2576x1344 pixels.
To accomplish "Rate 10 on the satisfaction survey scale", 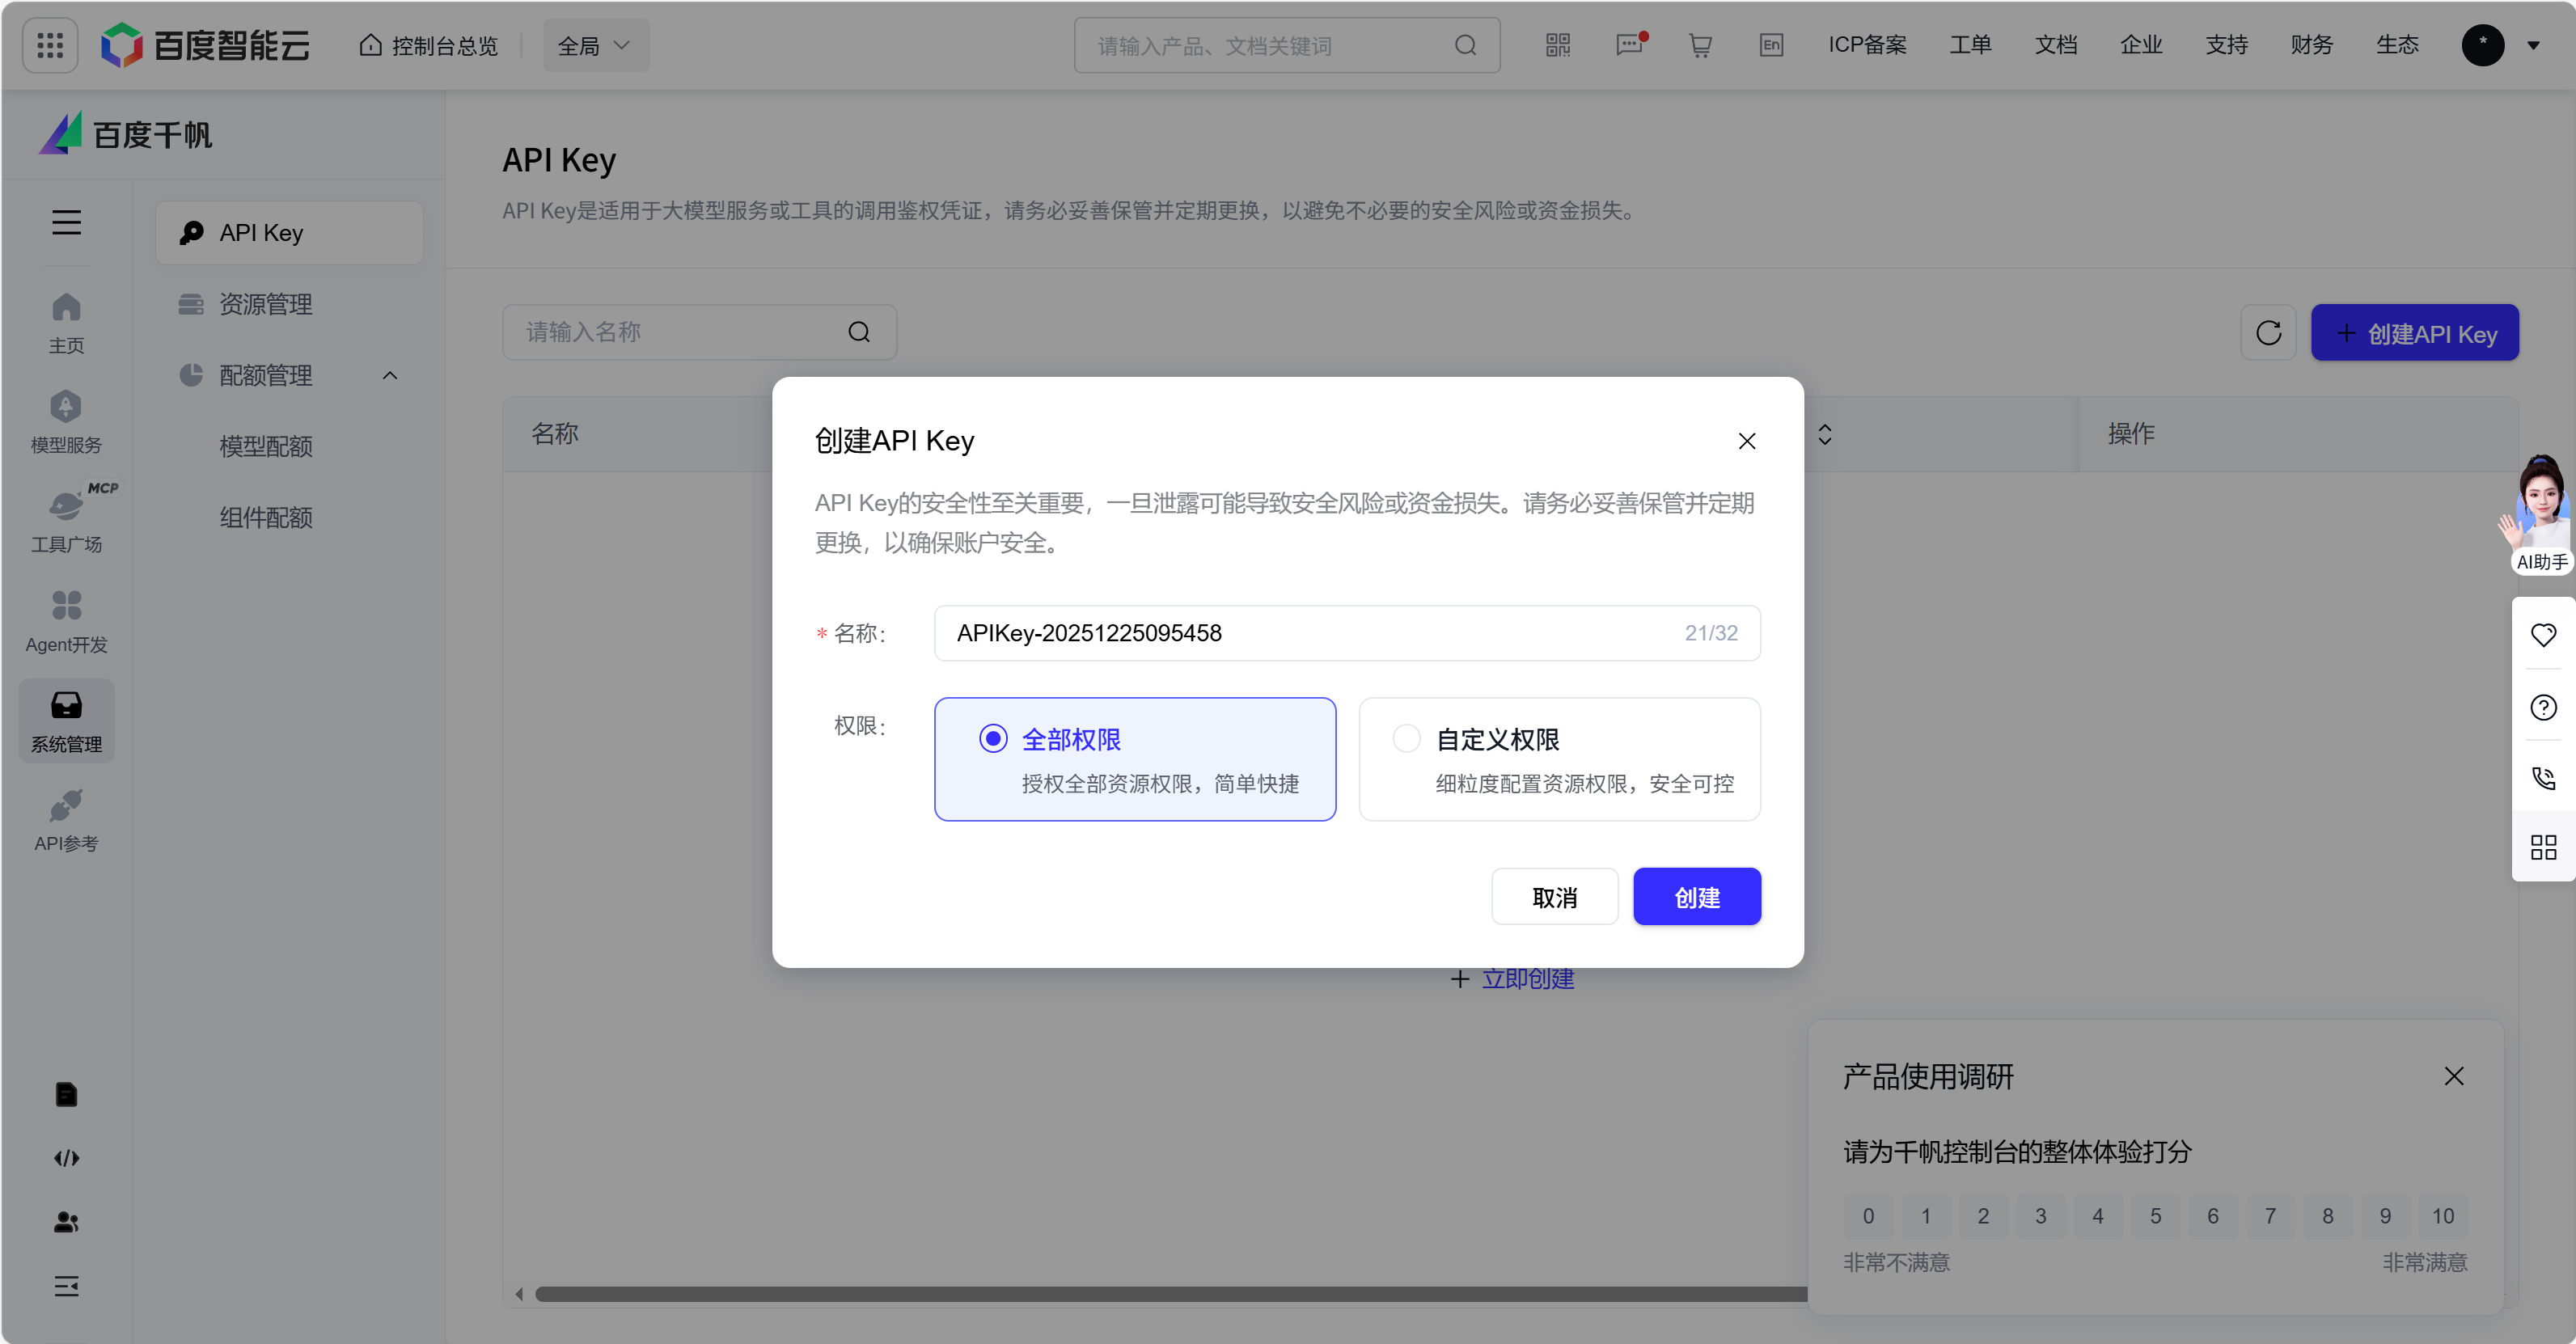I will point(2444,1216).
